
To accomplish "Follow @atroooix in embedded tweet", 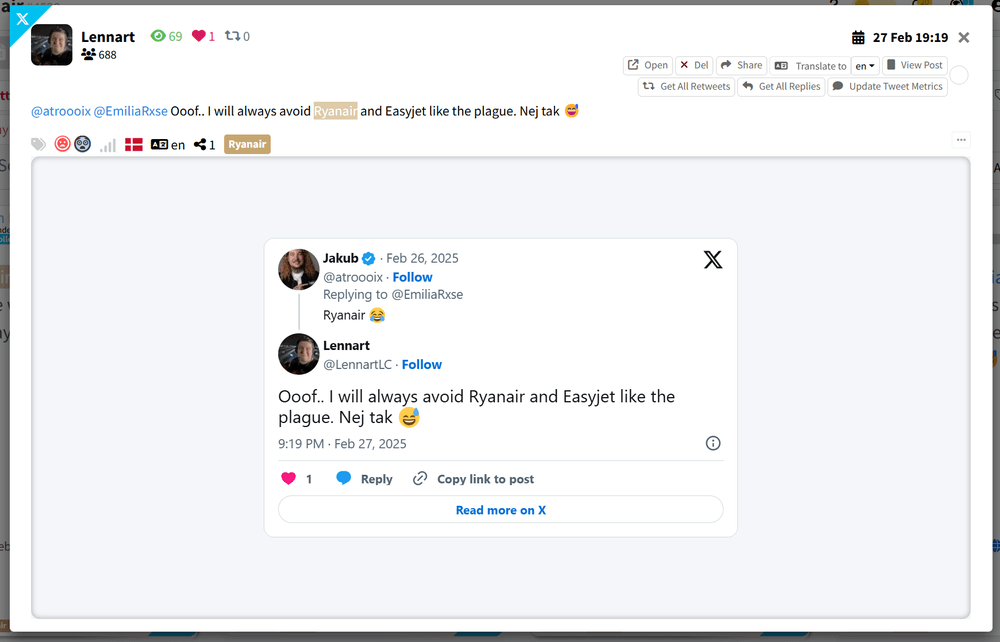I will 412,277.
